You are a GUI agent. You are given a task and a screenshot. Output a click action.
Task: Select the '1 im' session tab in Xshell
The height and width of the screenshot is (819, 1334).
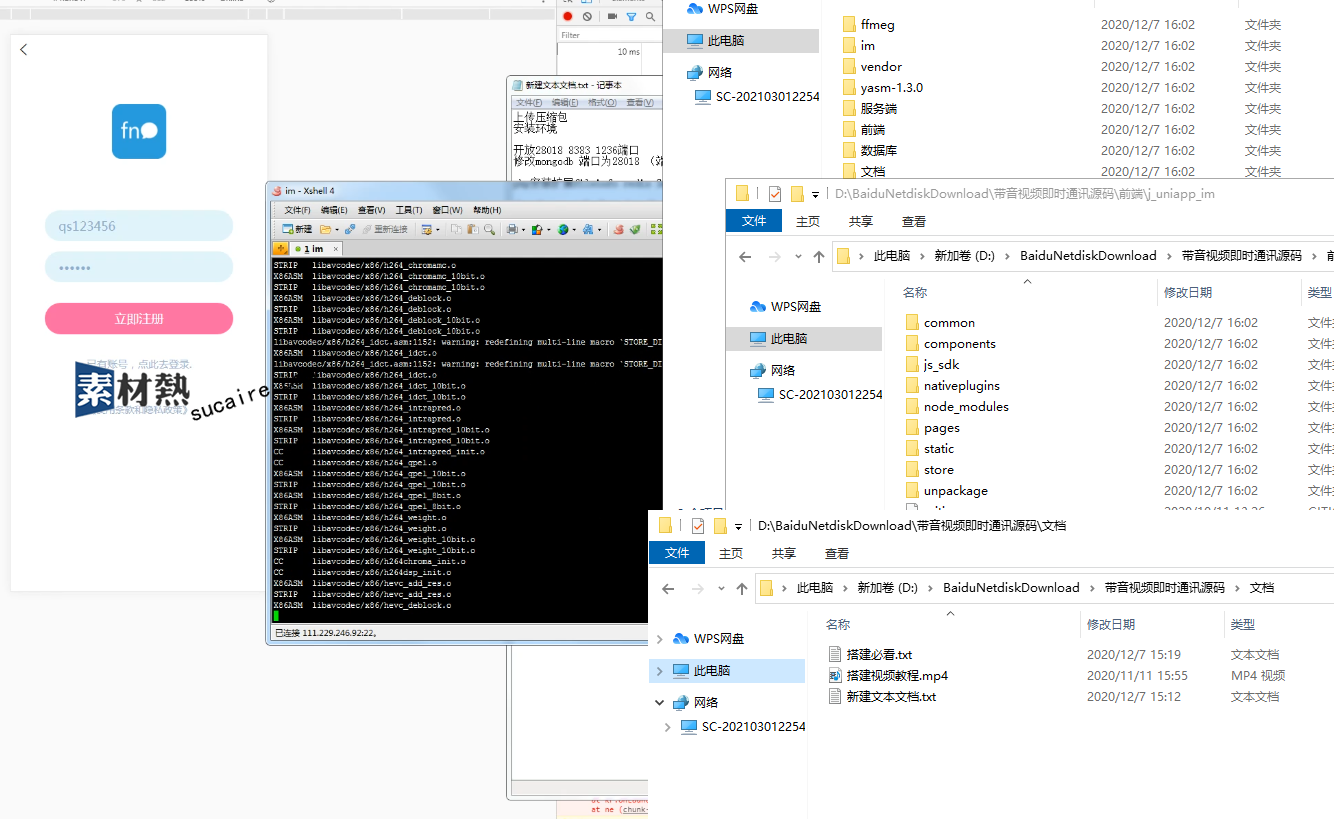(x=315, y=249)
